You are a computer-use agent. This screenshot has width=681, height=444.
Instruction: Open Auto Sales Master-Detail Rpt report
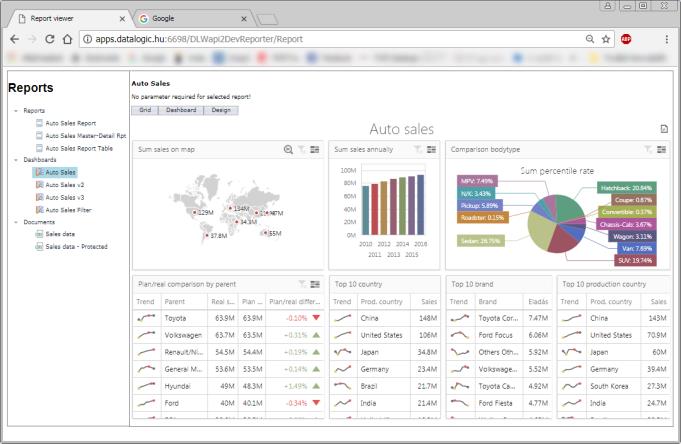coord(84,135)
